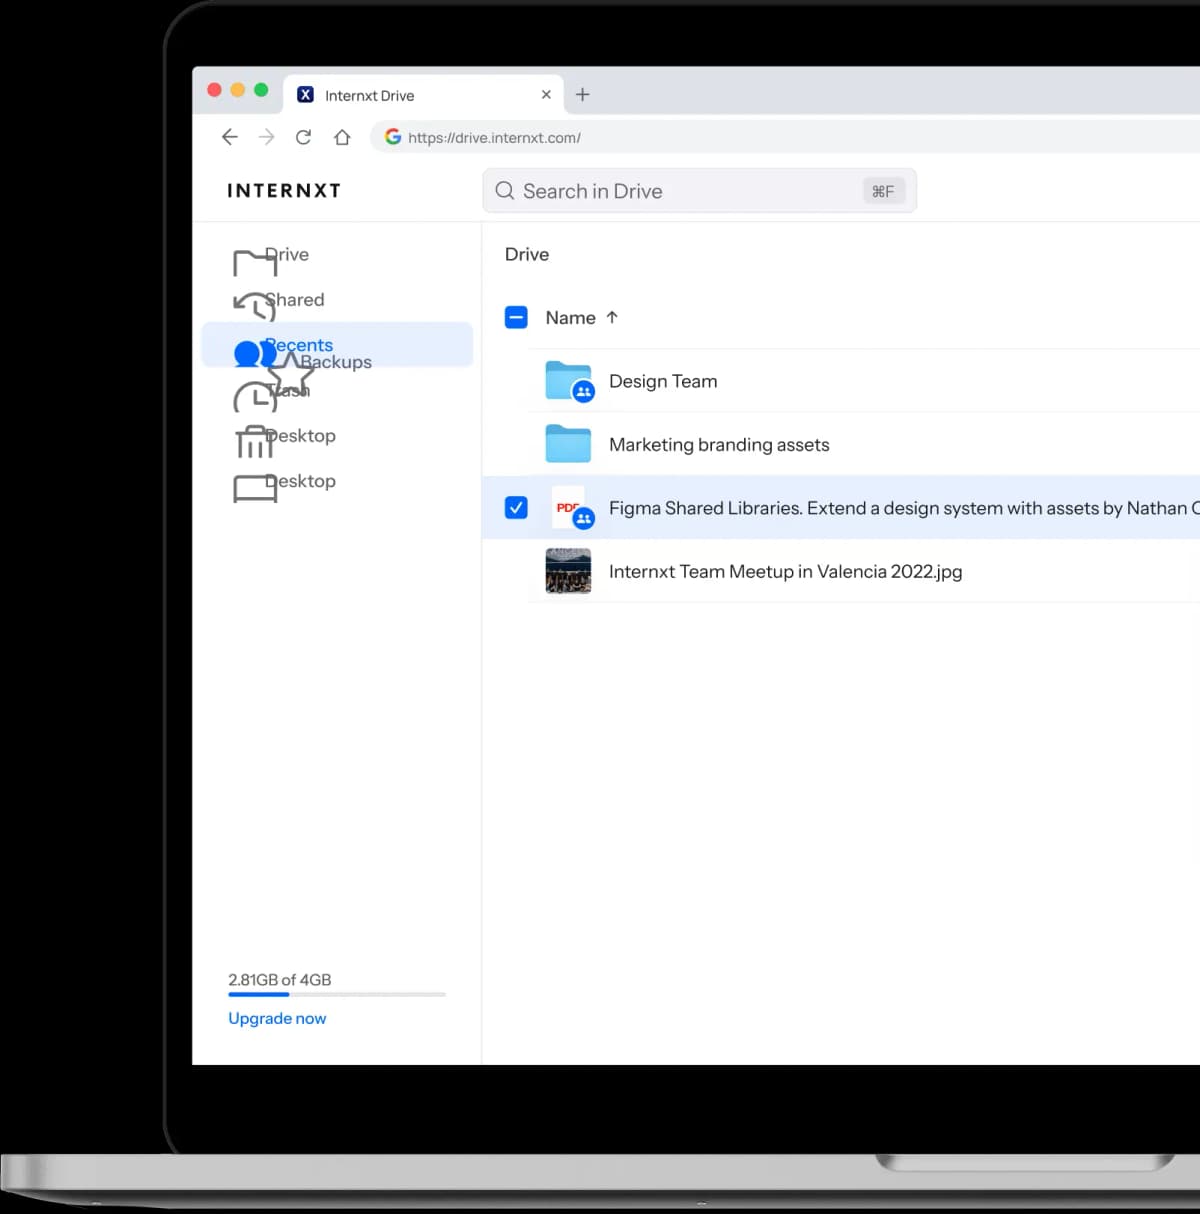
Task: Click the clock icon beside Trash label
Action: [x=255, y=397]
